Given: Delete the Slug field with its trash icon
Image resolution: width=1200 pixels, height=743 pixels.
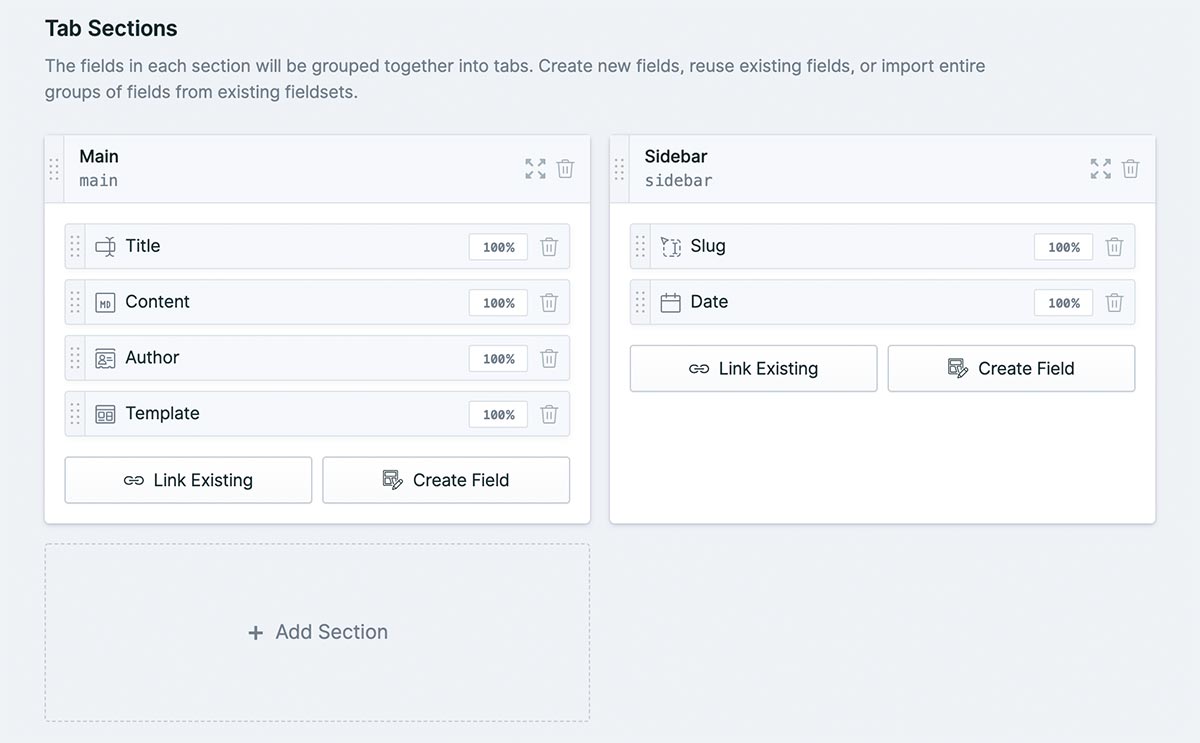Looking at the screenshot, I should pos(1114,246).
